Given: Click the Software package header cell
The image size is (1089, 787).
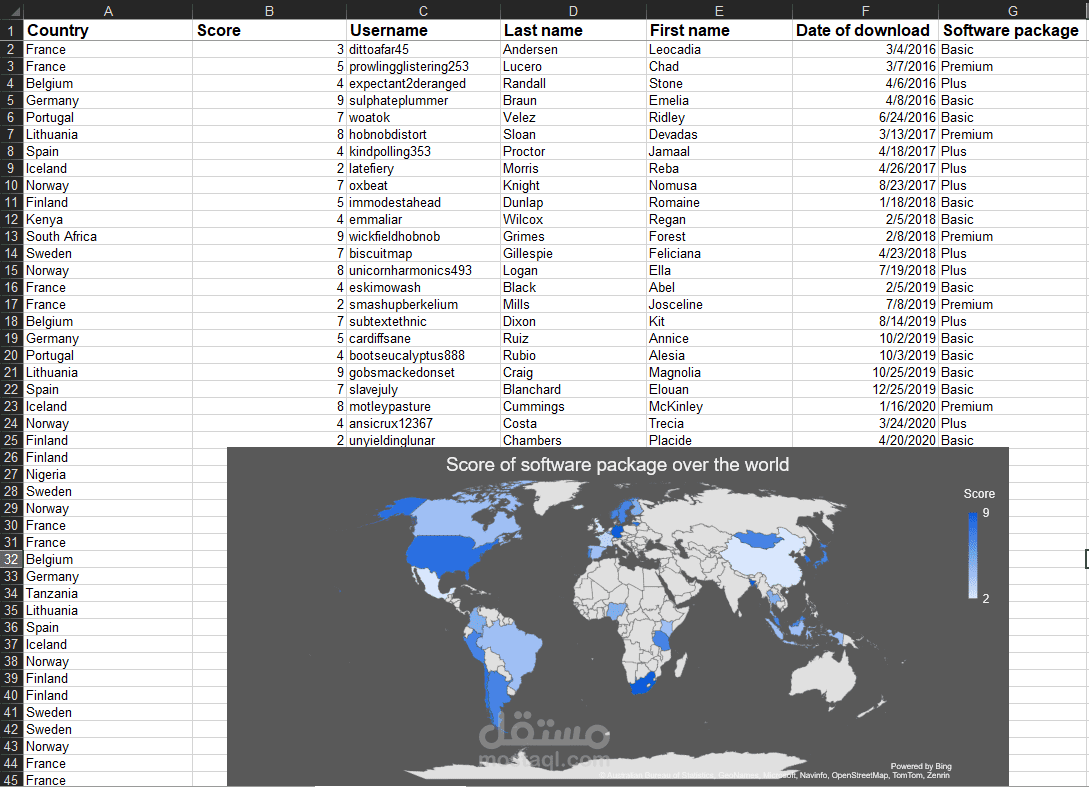Looking at the screenshot, I should point(1013,30).
